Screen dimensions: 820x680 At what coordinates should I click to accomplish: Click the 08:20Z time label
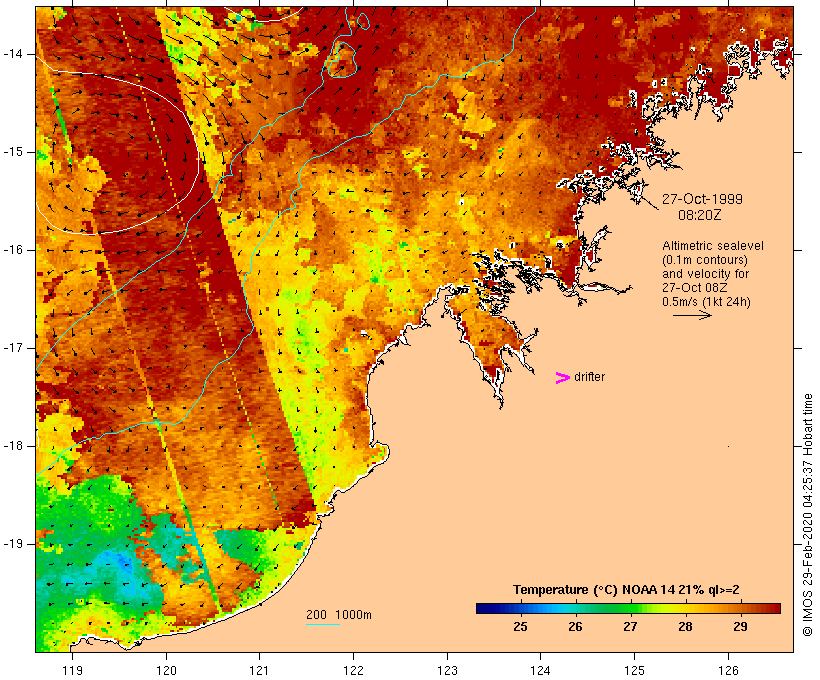coord(699,215)
